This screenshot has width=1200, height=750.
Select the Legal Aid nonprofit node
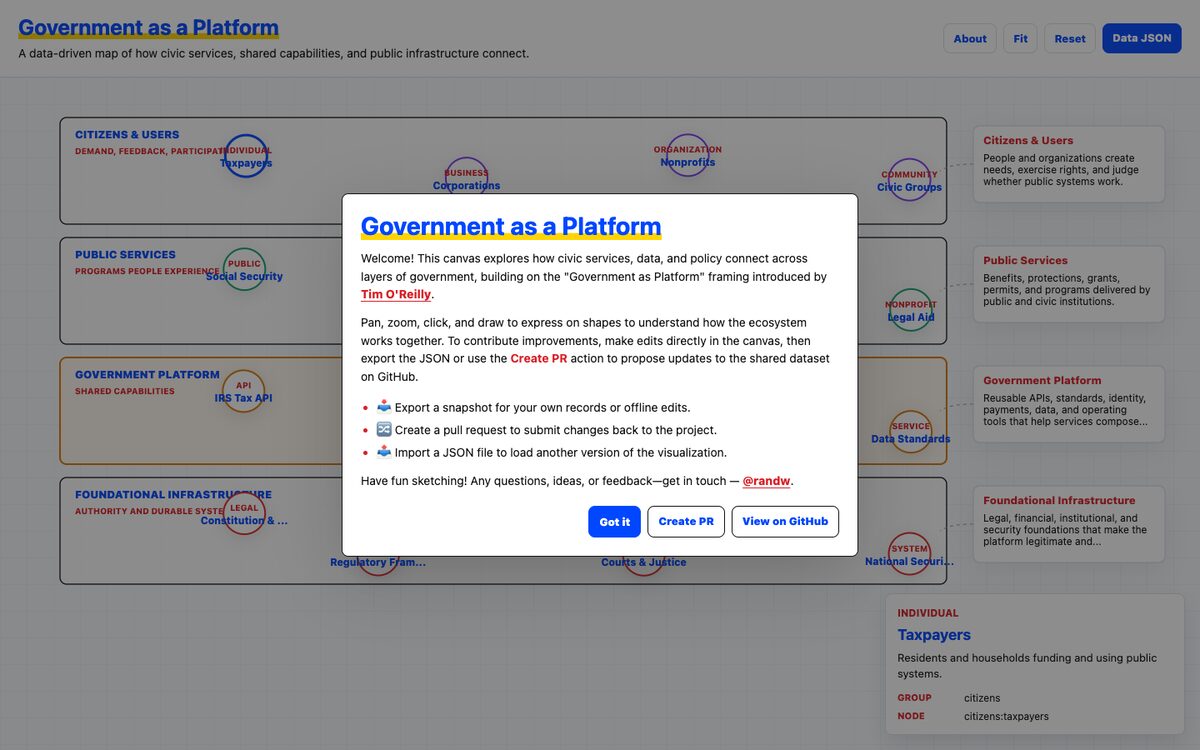(x=910, y=310)
